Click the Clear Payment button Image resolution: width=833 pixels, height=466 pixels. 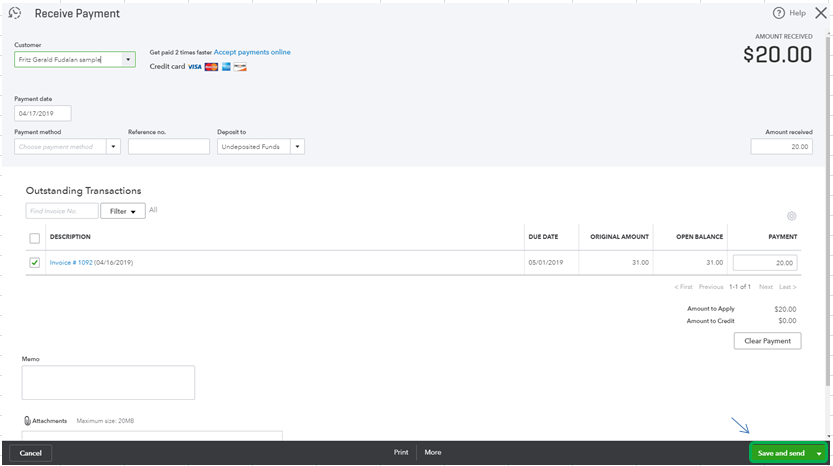767,341
